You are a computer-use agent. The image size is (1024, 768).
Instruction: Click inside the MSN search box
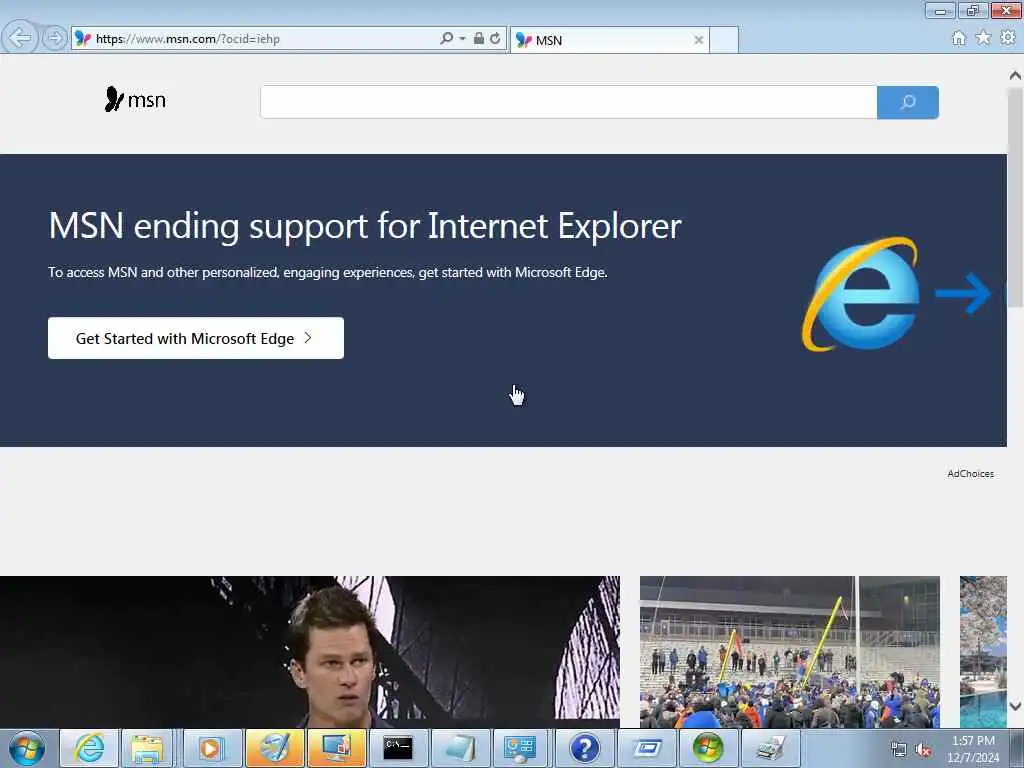(x=568, y=102)
